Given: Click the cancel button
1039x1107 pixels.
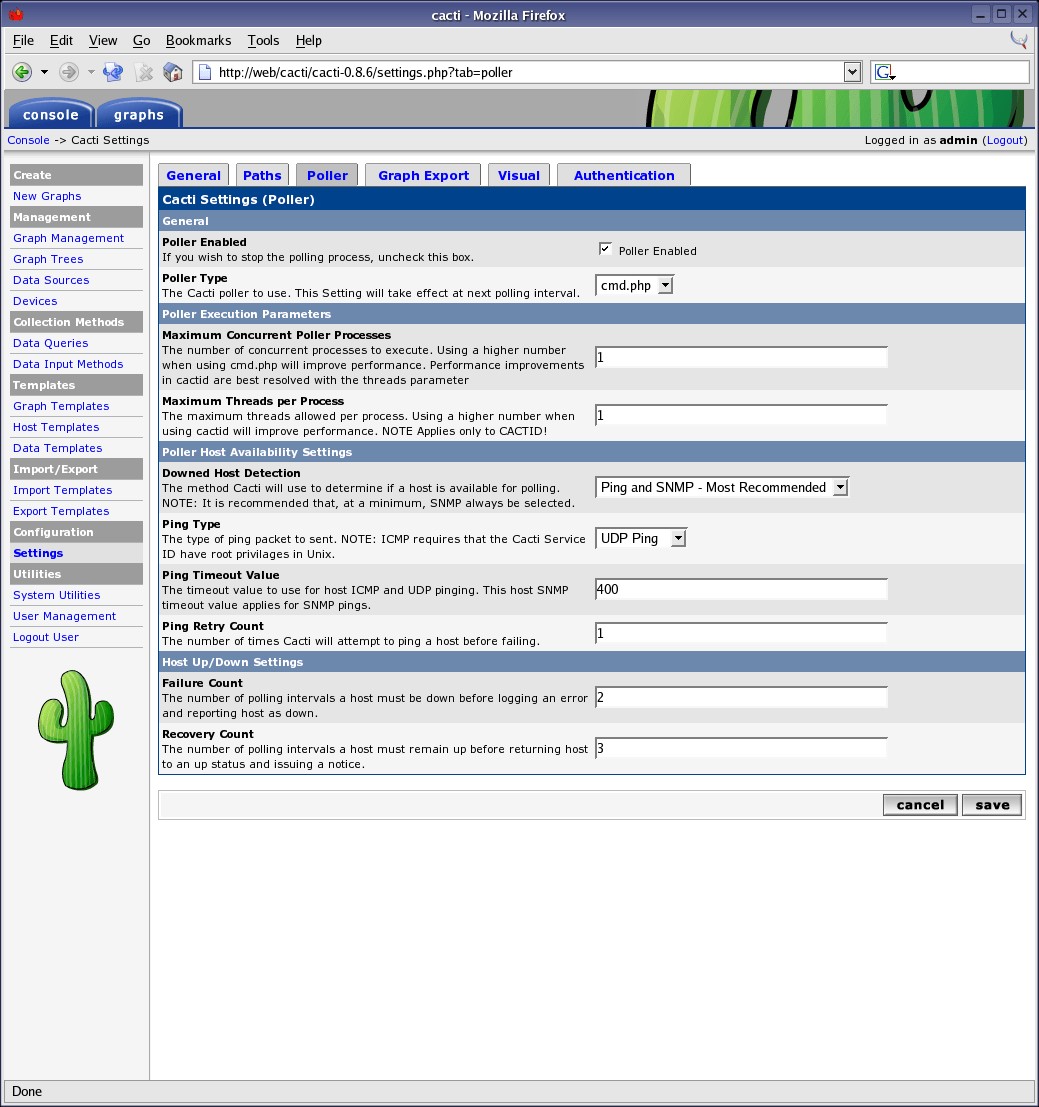Looking at the screenshot, I should [x=920, y=805].
